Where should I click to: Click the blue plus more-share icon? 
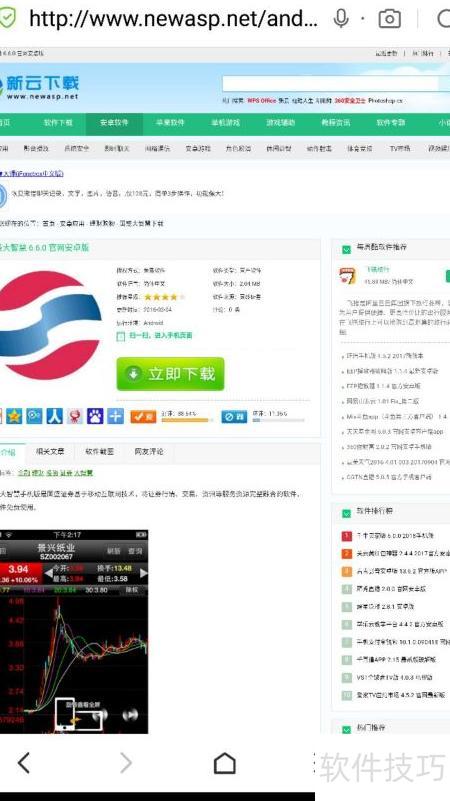pos(115,416)
